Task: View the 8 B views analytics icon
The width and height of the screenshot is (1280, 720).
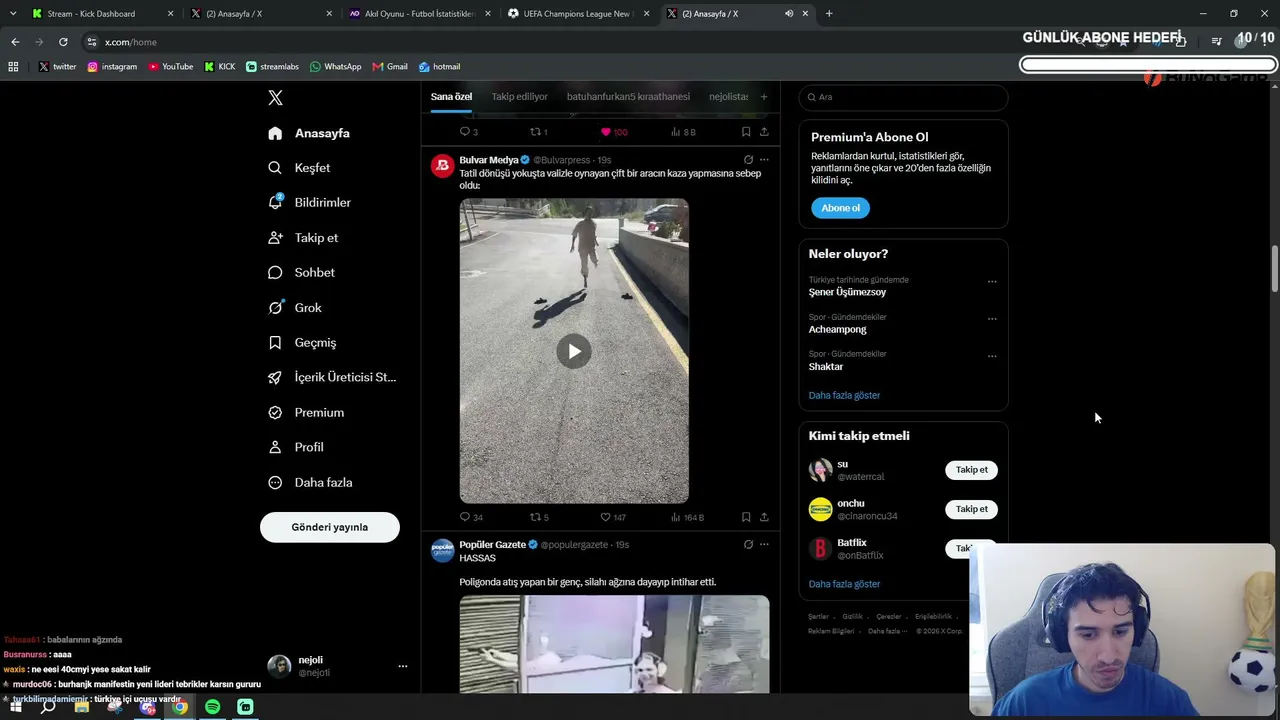Action: click(683, 132)
